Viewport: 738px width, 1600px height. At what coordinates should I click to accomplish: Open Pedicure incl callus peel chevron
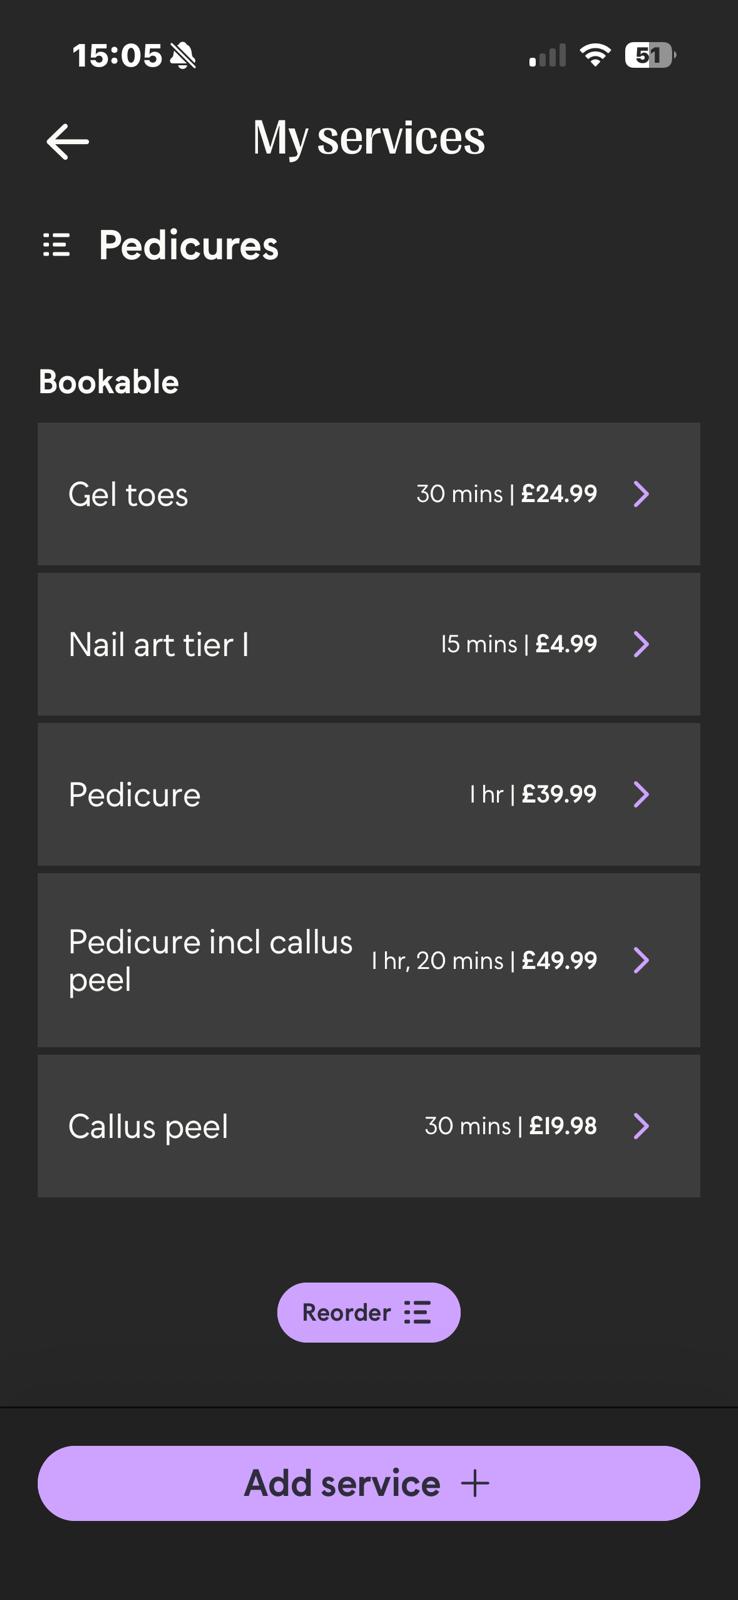tap(642, 960)
